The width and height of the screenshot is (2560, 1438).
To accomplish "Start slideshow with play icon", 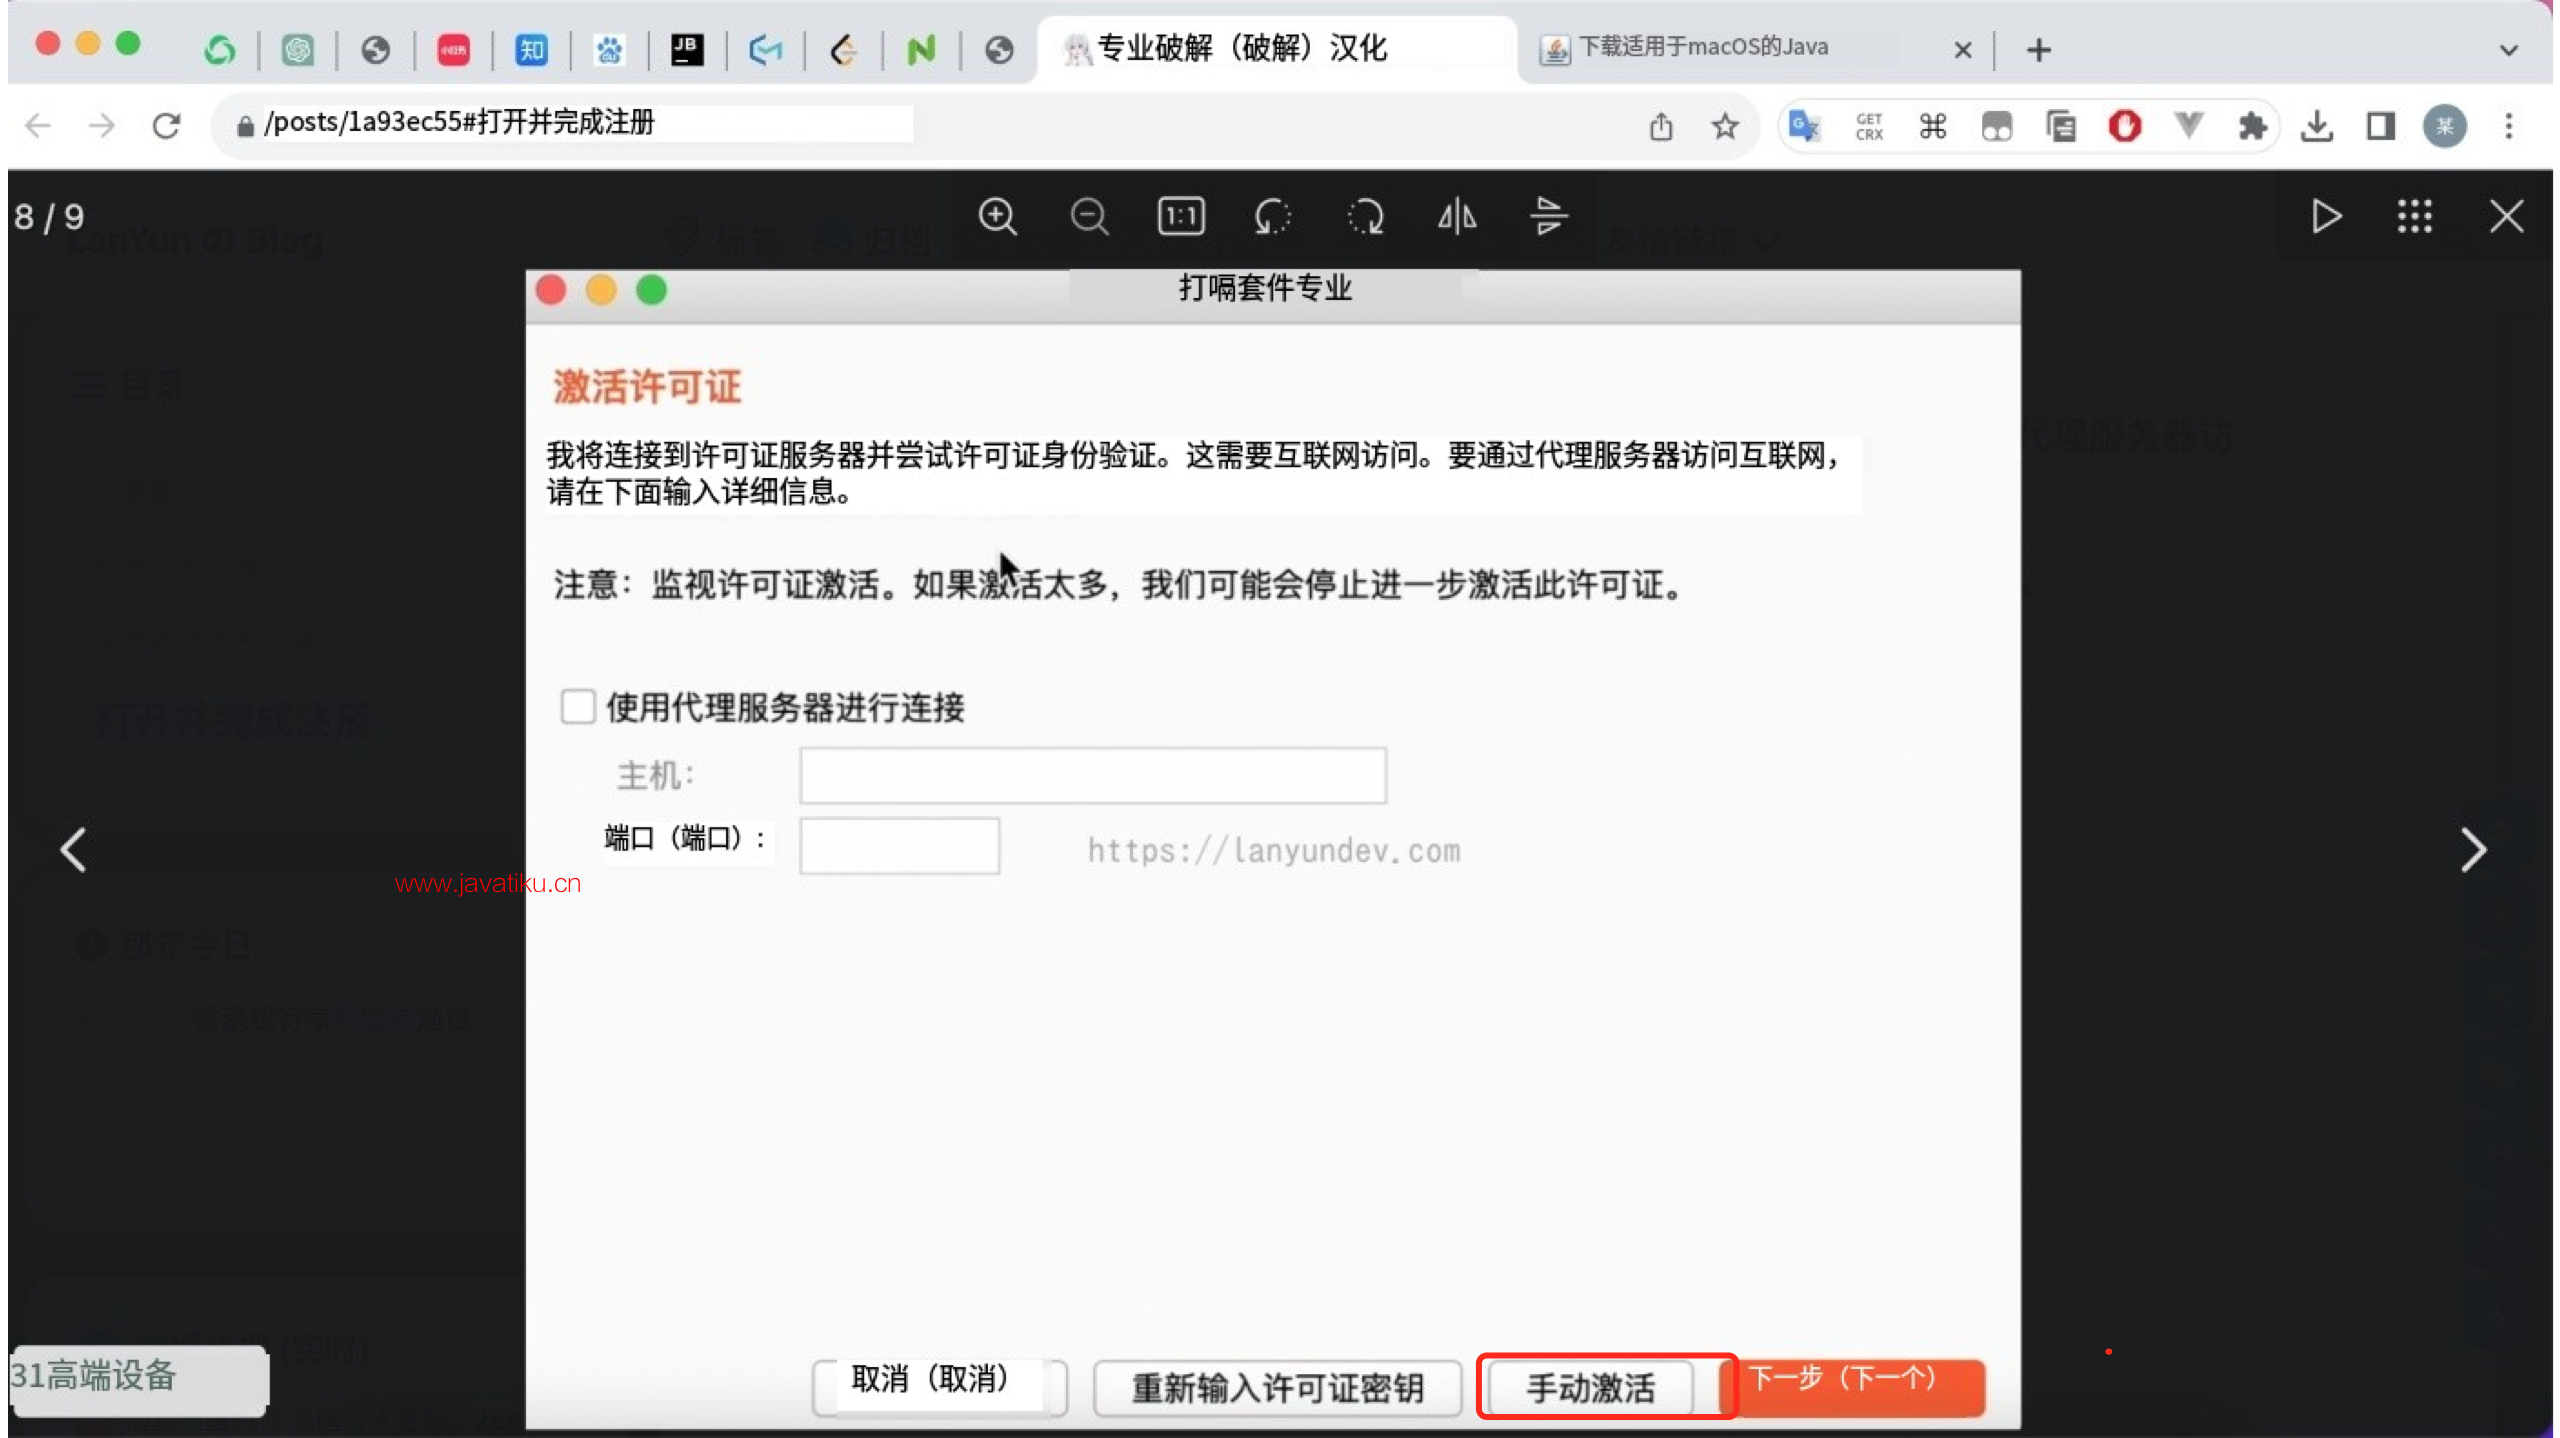I will [2326, 216].
